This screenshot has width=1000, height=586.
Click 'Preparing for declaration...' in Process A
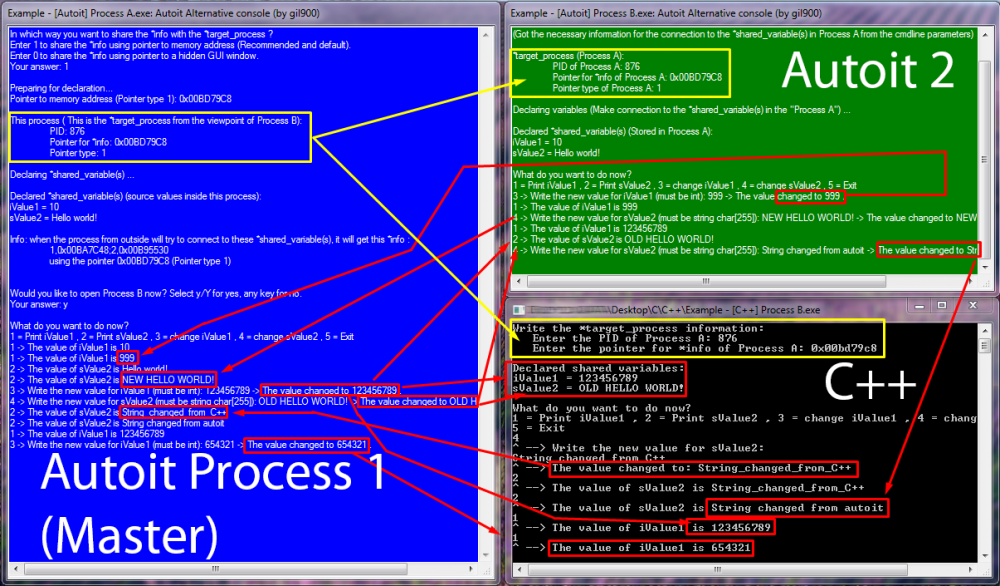(61, 88)
